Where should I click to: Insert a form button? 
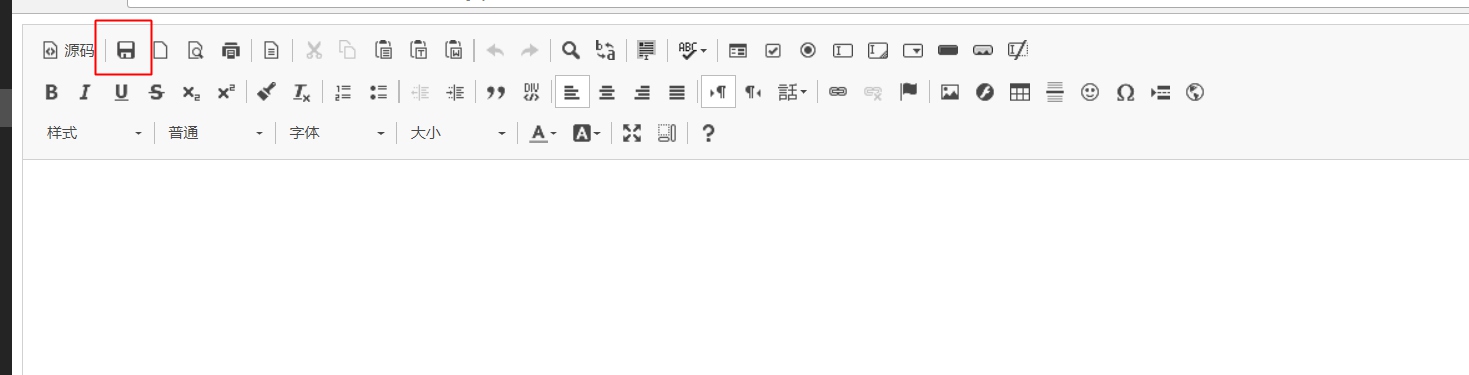(948, 50)
